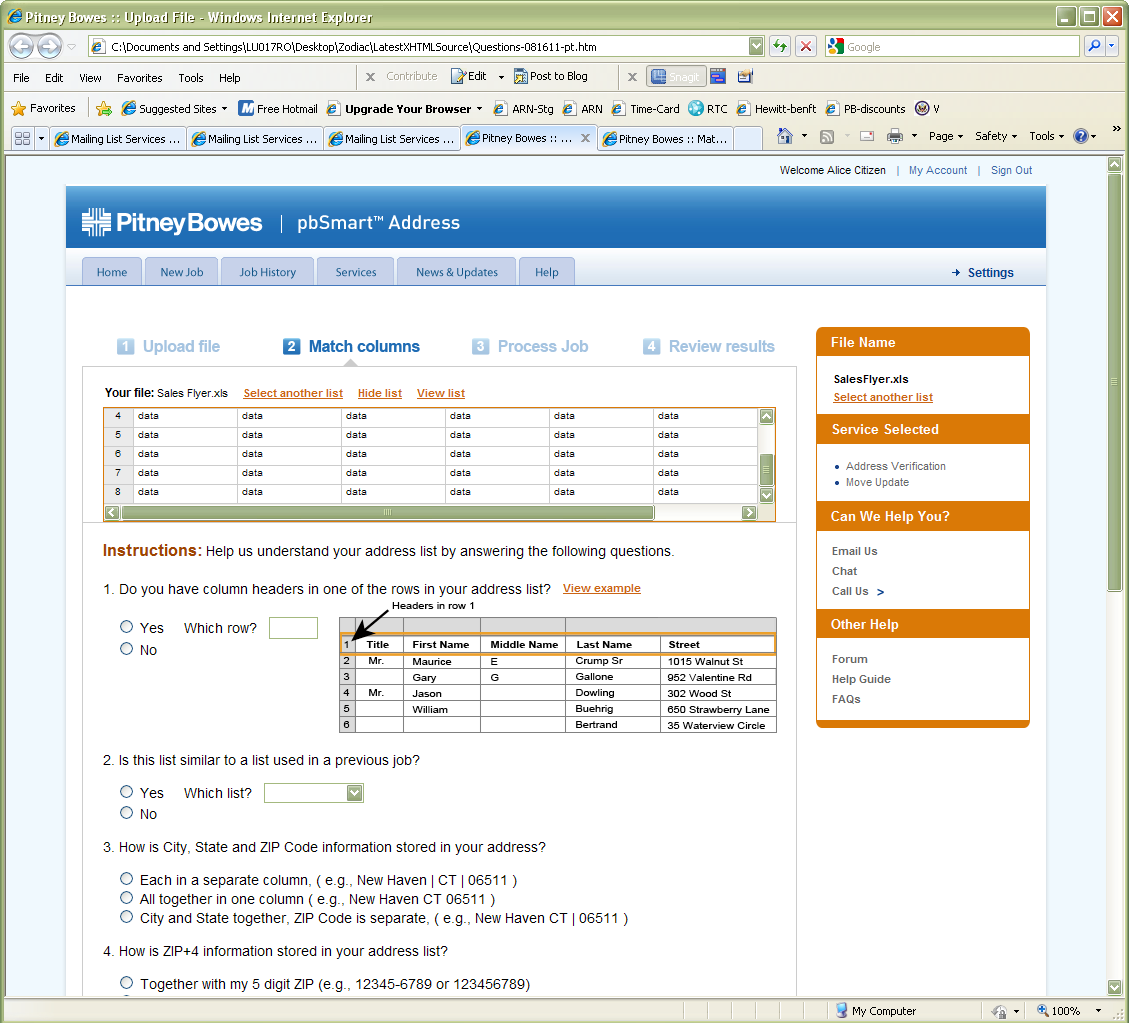The width and height of the screenshot is (1129, 1023).
Task: Switch to the Job History tab
Action: pos(267,272)
